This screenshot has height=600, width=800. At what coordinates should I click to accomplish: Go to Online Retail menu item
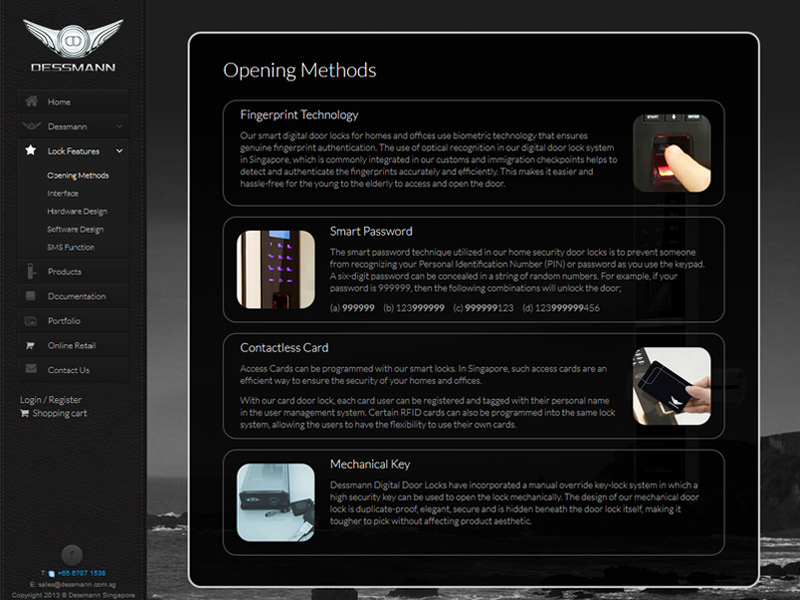point(73,345)
